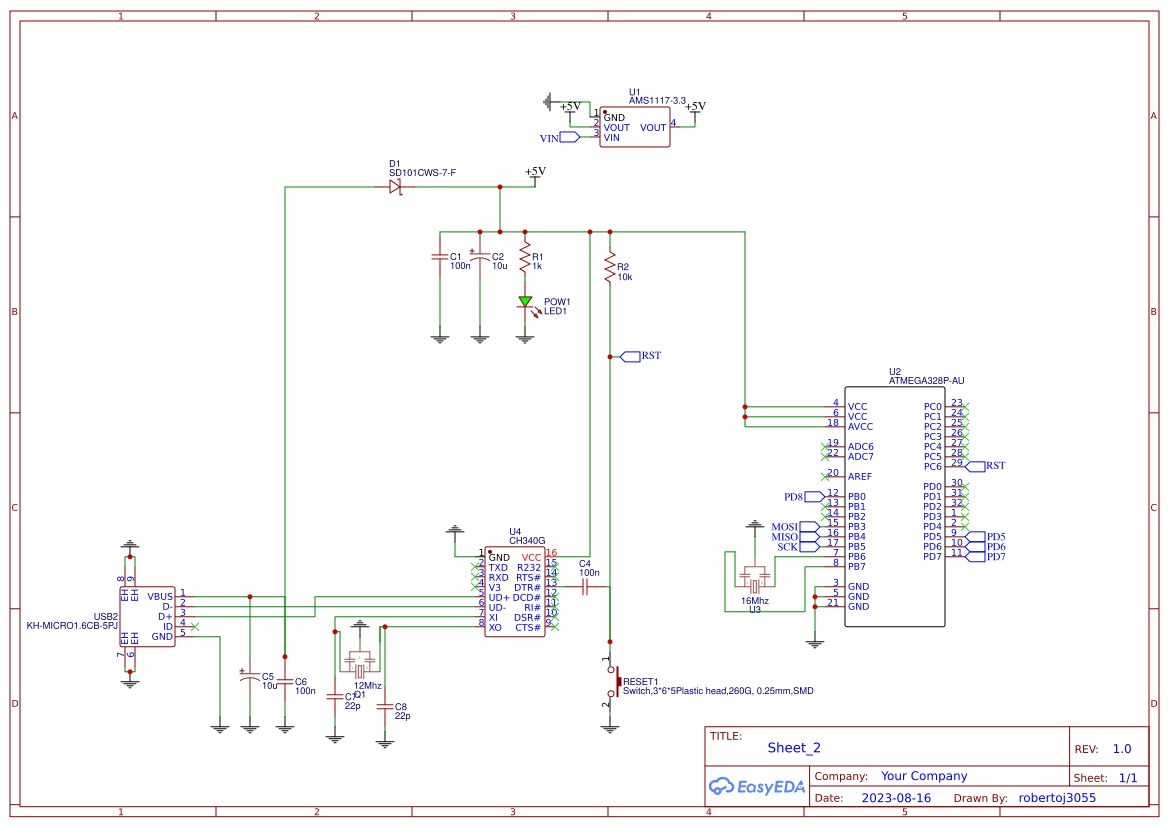Select the CH340G USB-serial chip U4
Screen dimensions: 1169x827
(515, 590)
